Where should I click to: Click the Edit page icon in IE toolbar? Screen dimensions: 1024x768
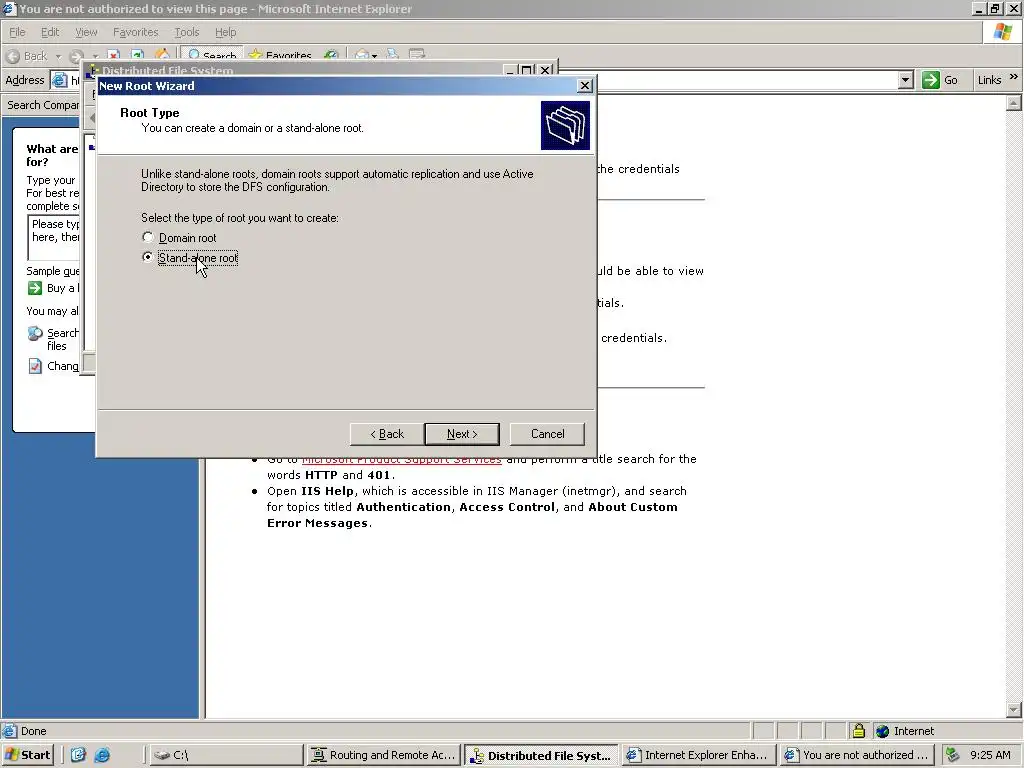point(417,55)
